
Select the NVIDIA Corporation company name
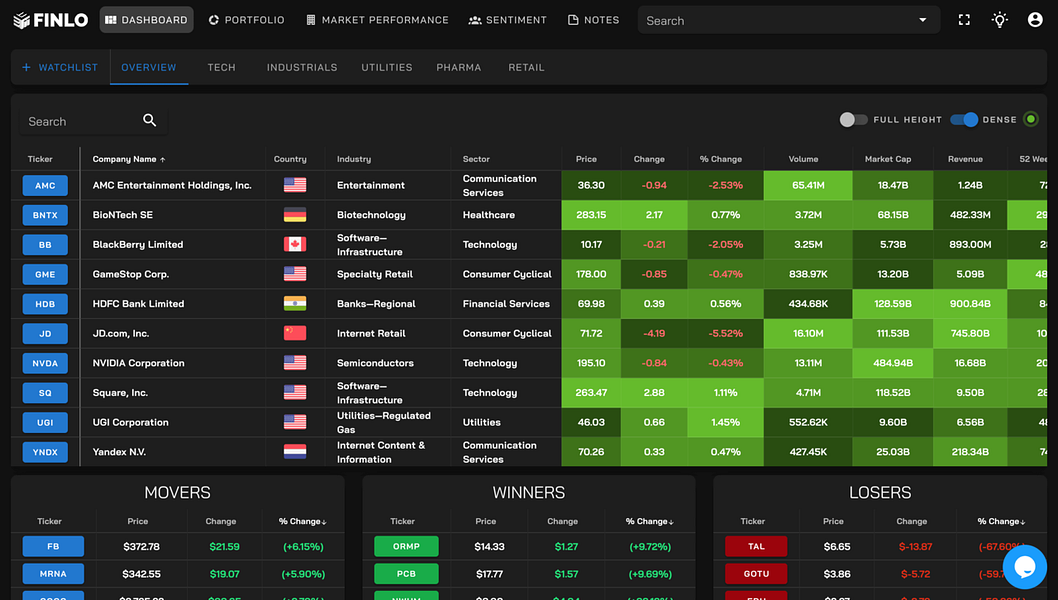(138, 363)
